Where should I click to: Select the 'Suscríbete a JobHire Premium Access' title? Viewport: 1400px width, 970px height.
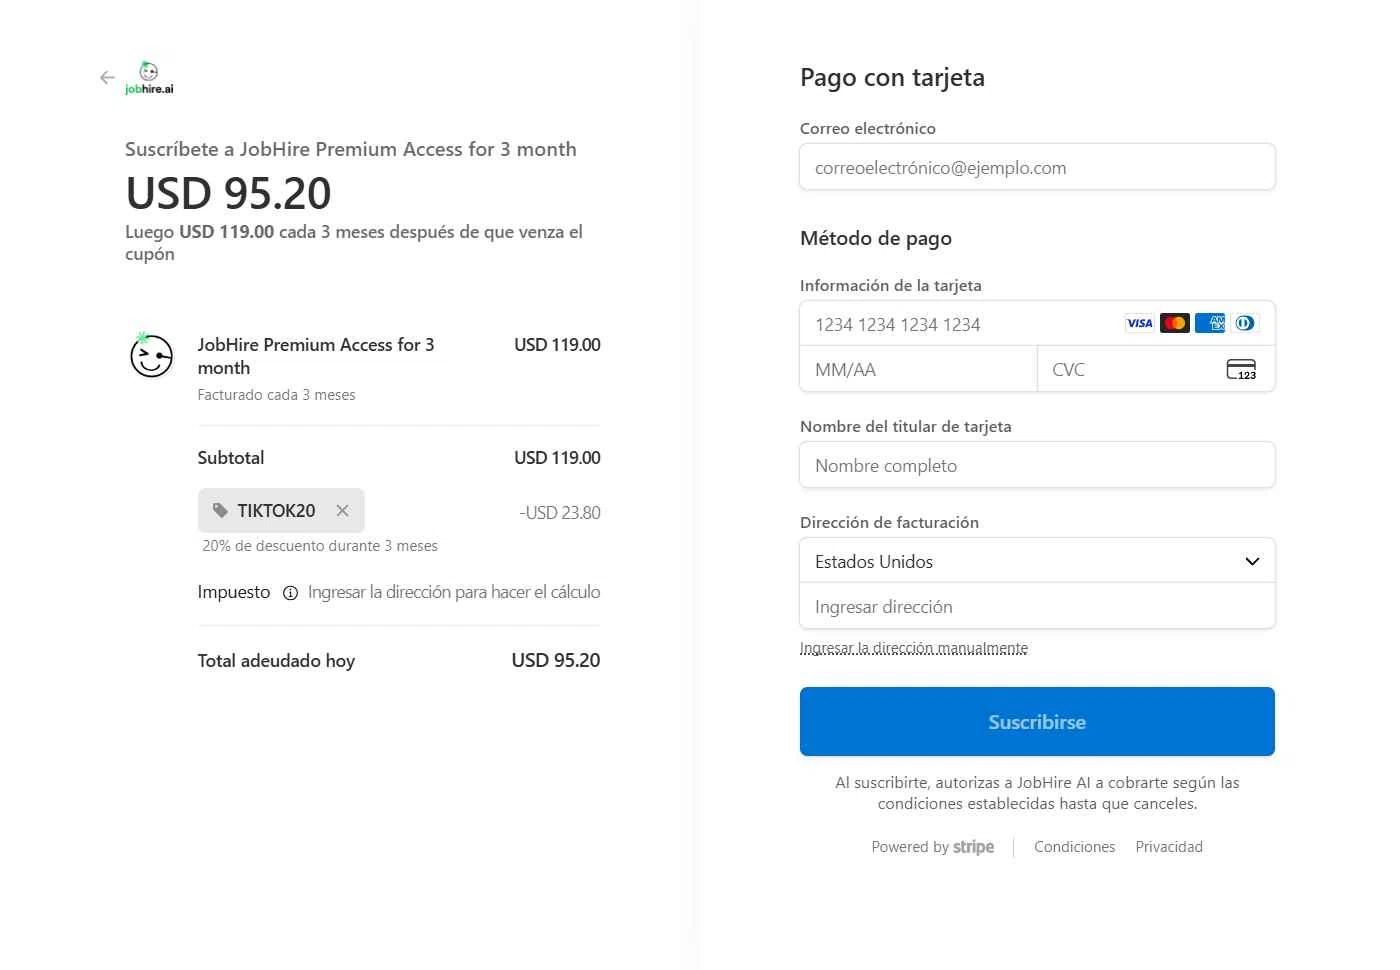pos(350,150)
